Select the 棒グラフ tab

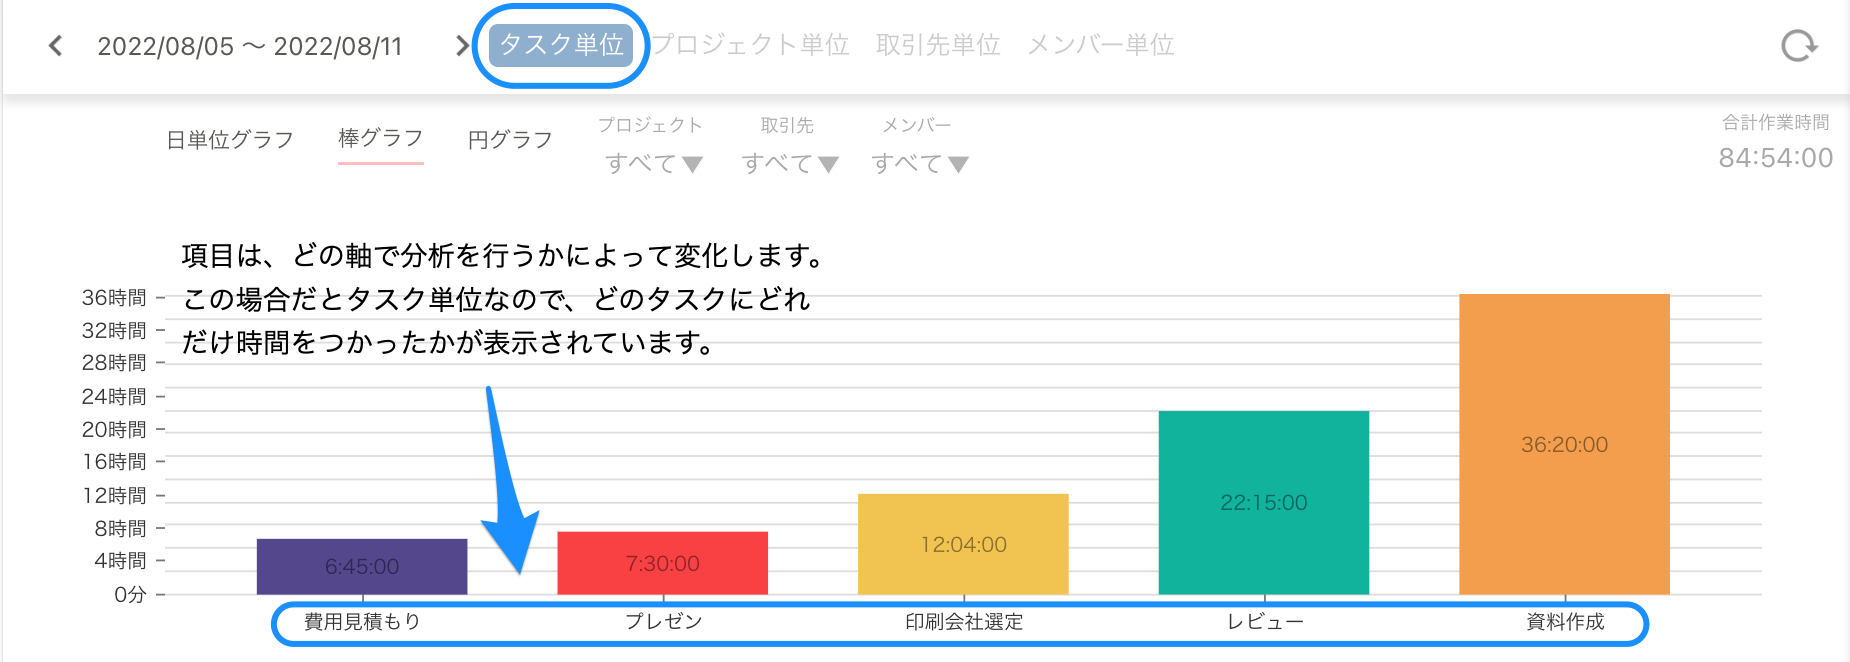point(380,138)
